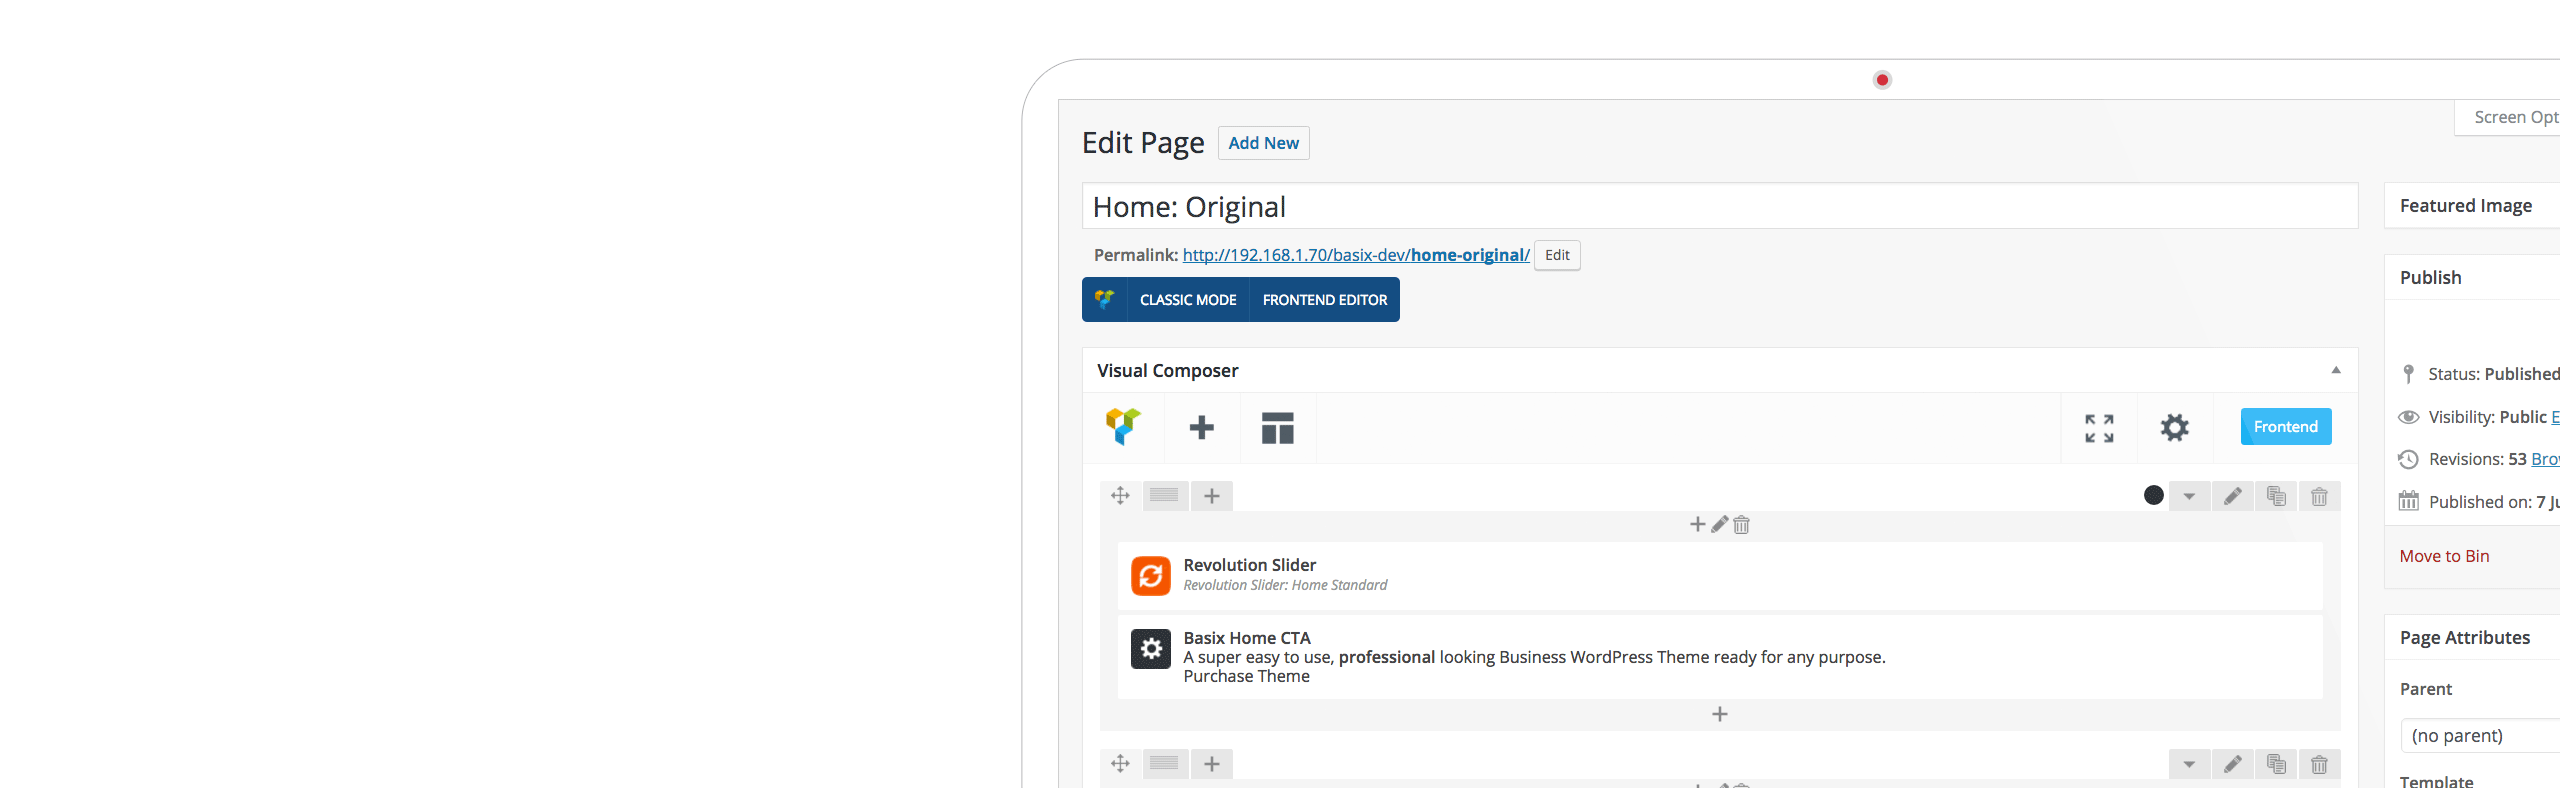Screen dimensions: 2560x788
Task: Click the Revisions clock icon
Action: point(2408,459)
